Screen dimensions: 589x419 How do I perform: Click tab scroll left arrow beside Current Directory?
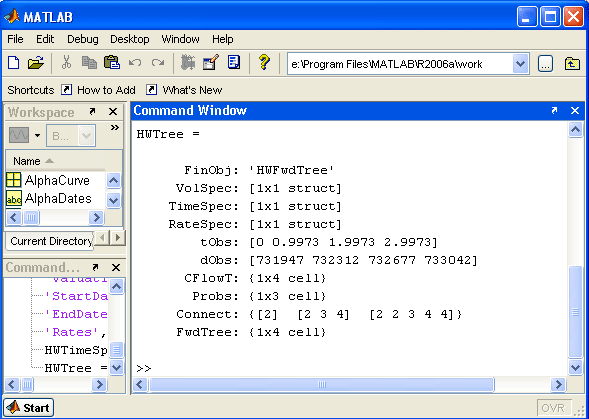[102, 237]
